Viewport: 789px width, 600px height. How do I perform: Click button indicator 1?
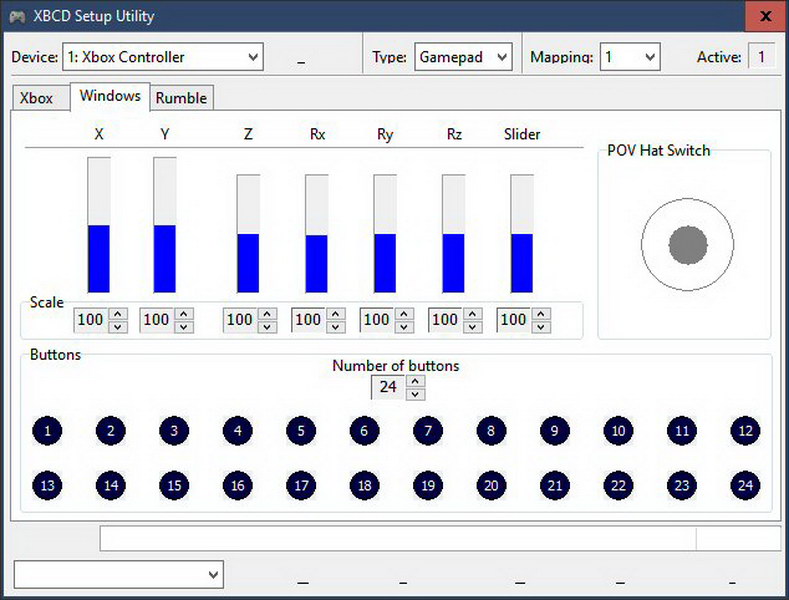coord(47,431)
